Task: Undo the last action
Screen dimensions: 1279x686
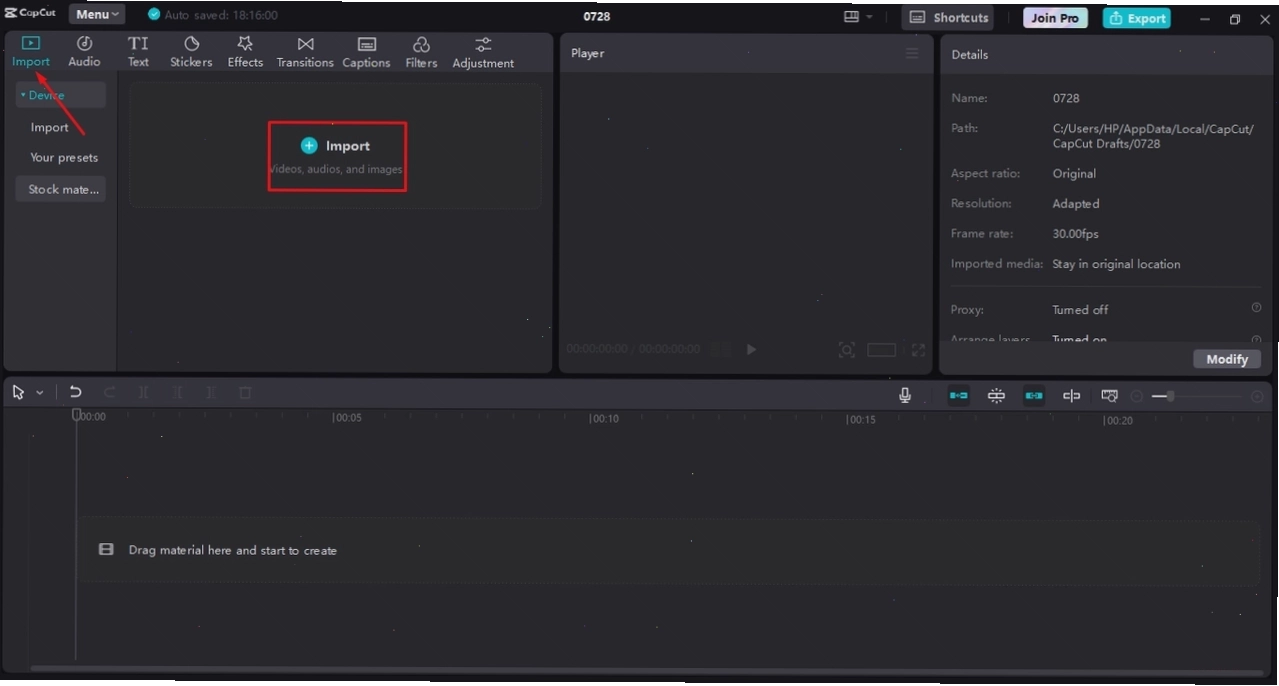Action: click(75, 393)
